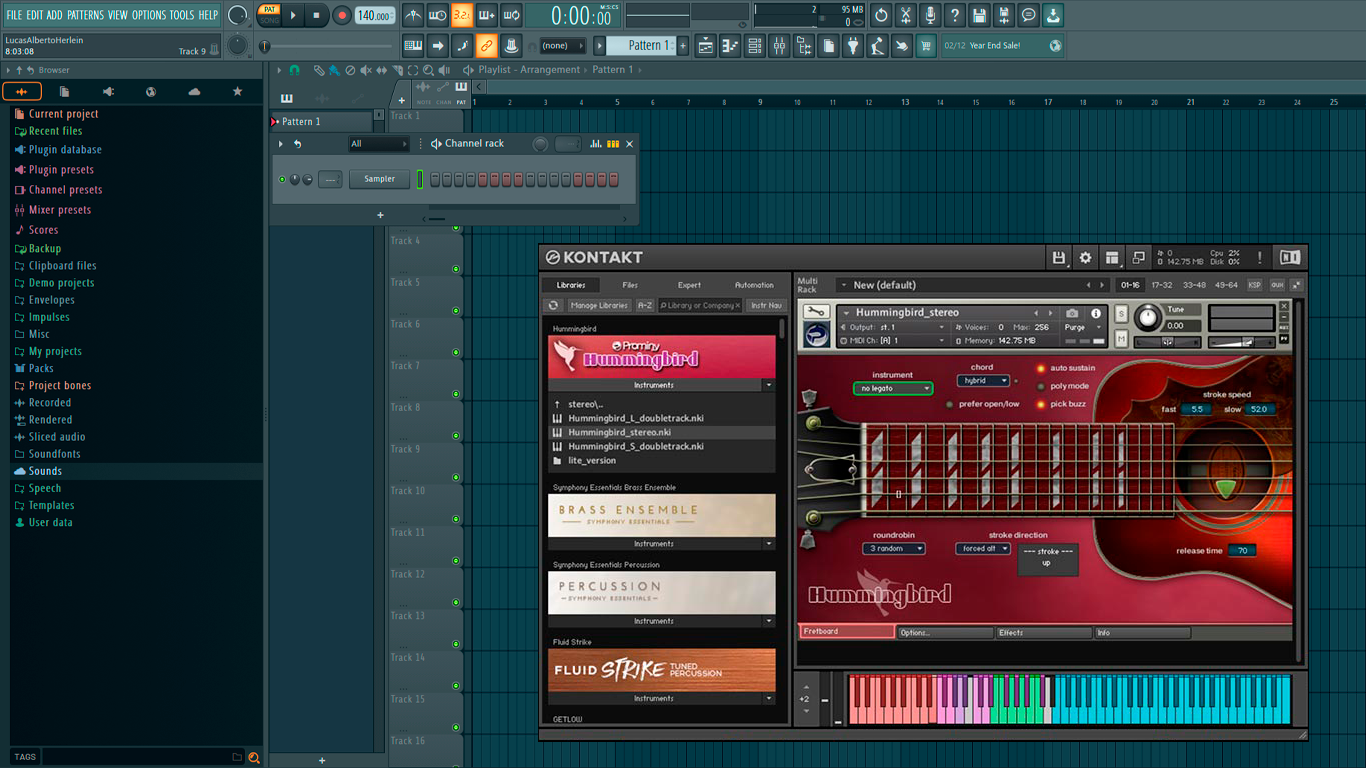
Task: Open the shop cart icon in toolbar
Action: (927, 46)
